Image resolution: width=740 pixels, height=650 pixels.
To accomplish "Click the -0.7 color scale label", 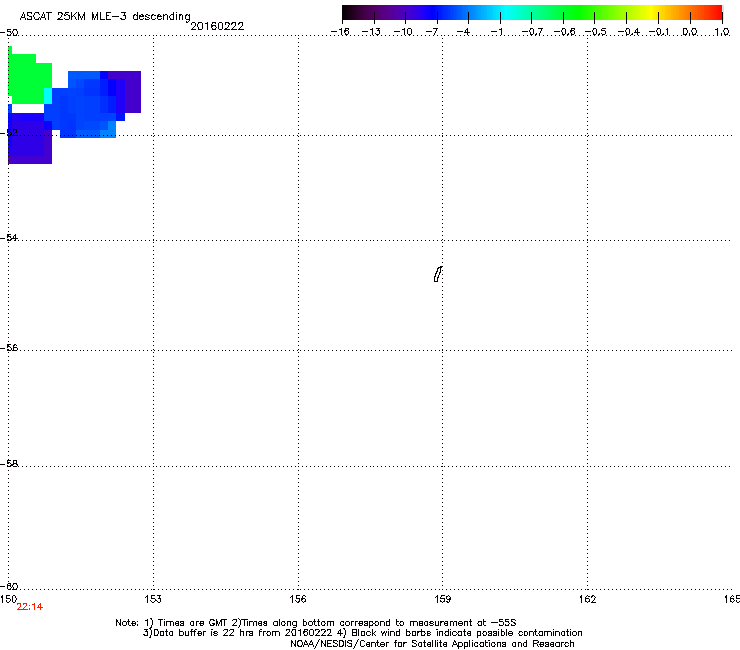I will click(x=532, y=32).
